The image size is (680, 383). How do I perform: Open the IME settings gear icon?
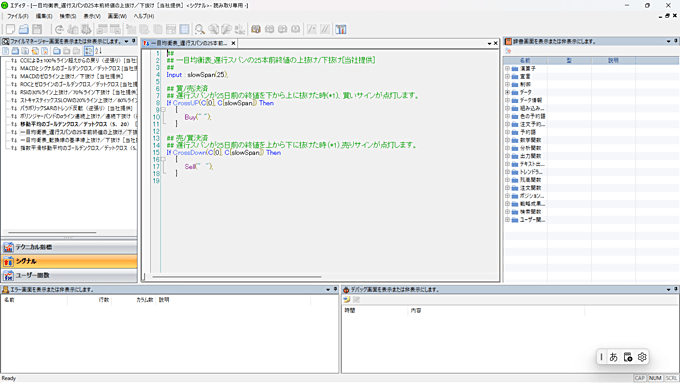coord(642,357)
